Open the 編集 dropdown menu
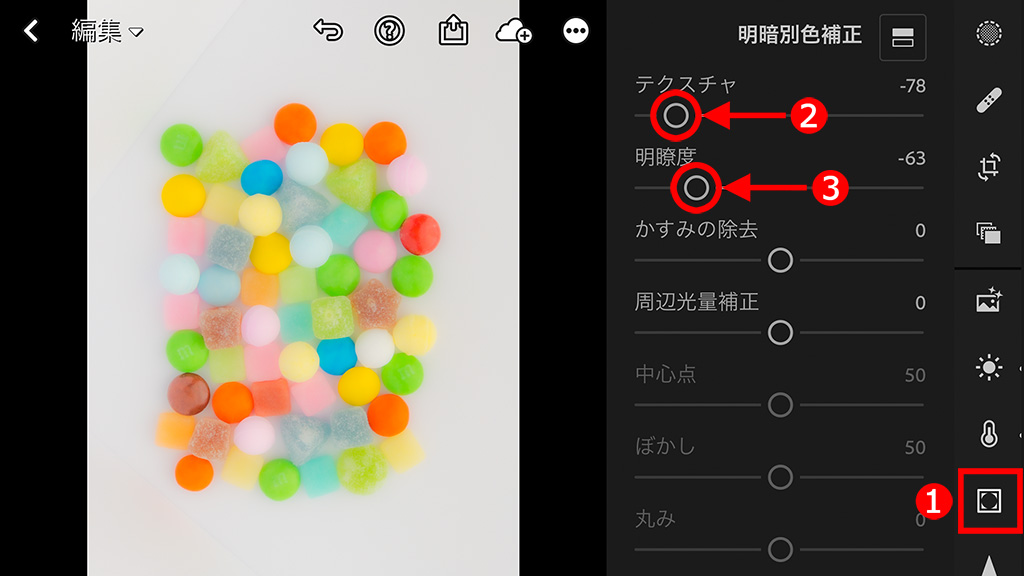 (x=107, y=31)
